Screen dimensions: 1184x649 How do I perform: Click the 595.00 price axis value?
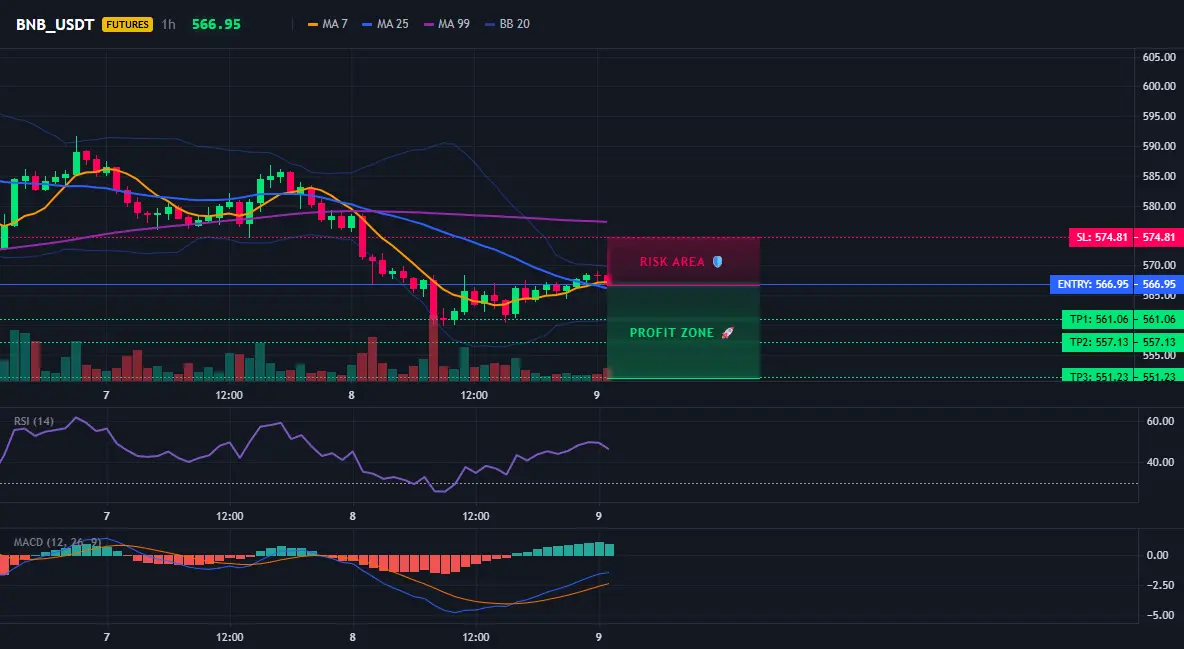(x=1159, y=116)
